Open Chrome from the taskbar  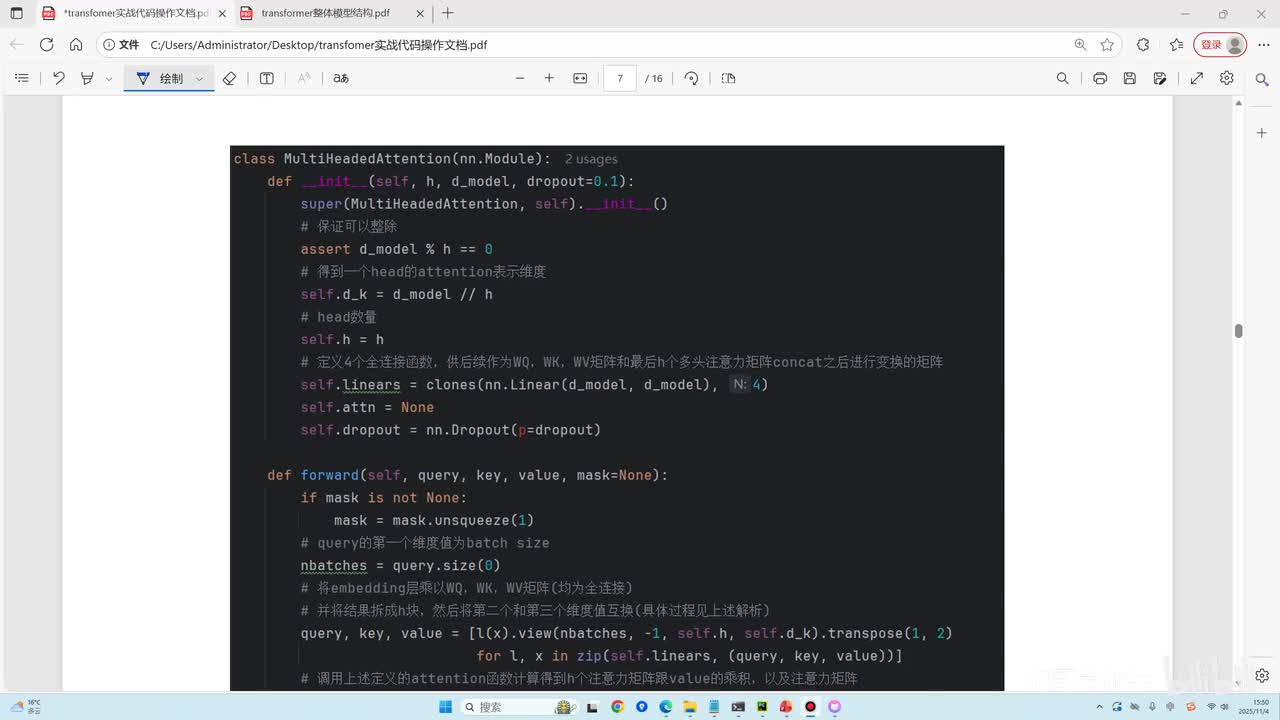point(617,707)
